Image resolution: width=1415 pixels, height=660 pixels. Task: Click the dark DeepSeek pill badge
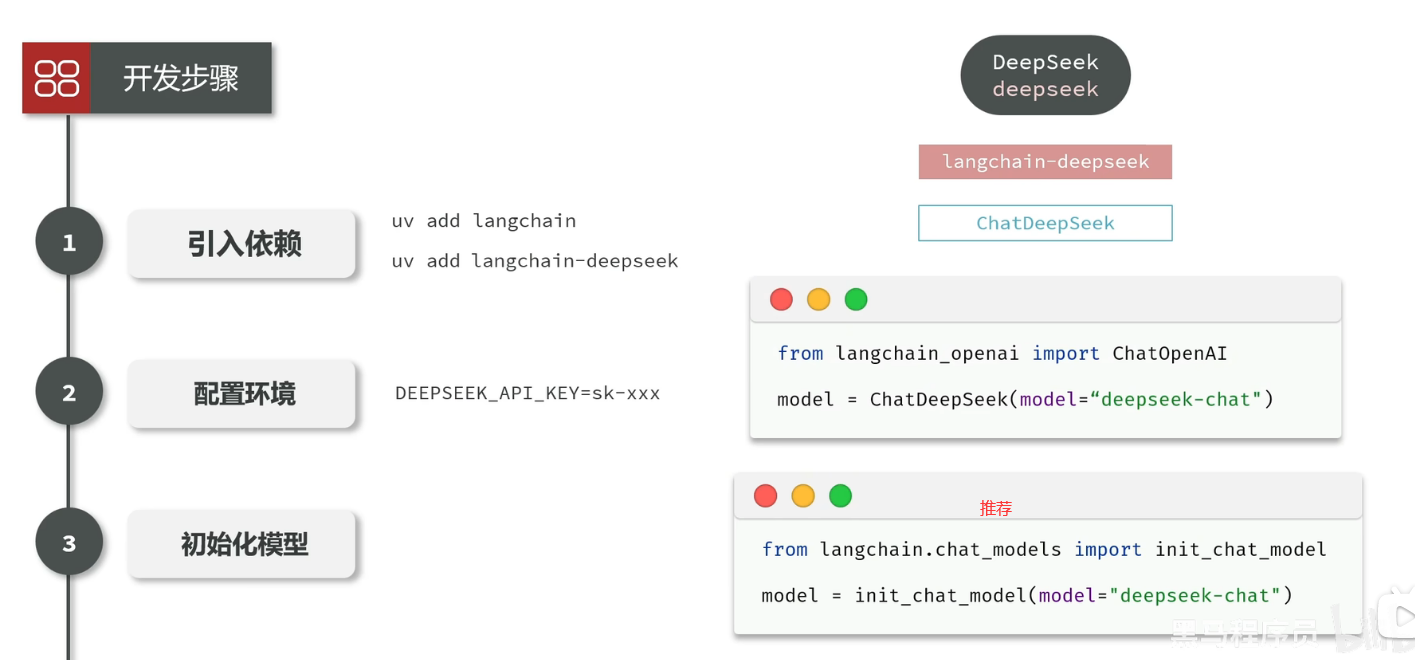point(1045,76)
